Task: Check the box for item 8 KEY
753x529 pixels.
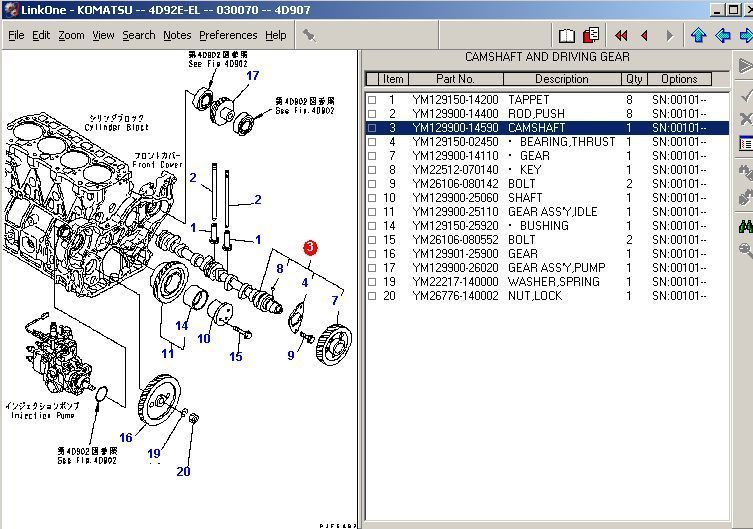Action: [372, 169]
